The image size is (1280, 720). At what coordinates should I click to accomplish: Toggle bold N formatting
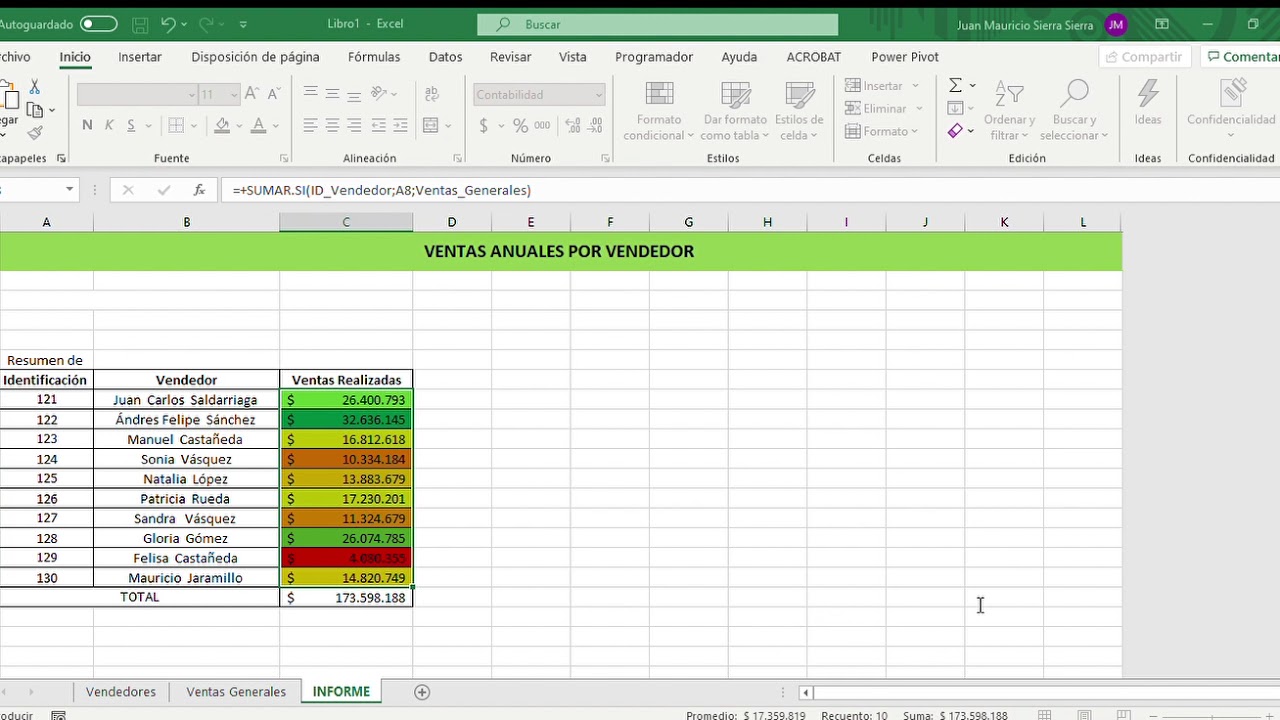(x=87, y=125)
